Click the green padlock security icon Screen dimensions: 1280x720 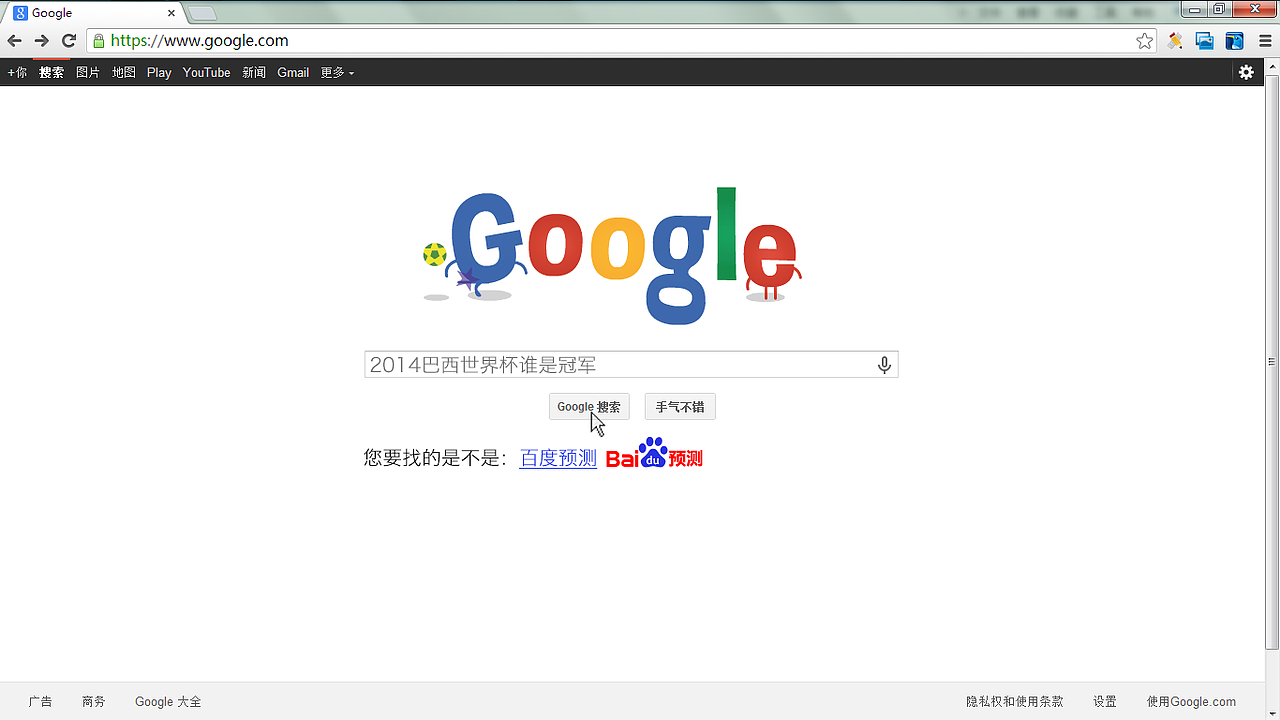pos(98,41)
